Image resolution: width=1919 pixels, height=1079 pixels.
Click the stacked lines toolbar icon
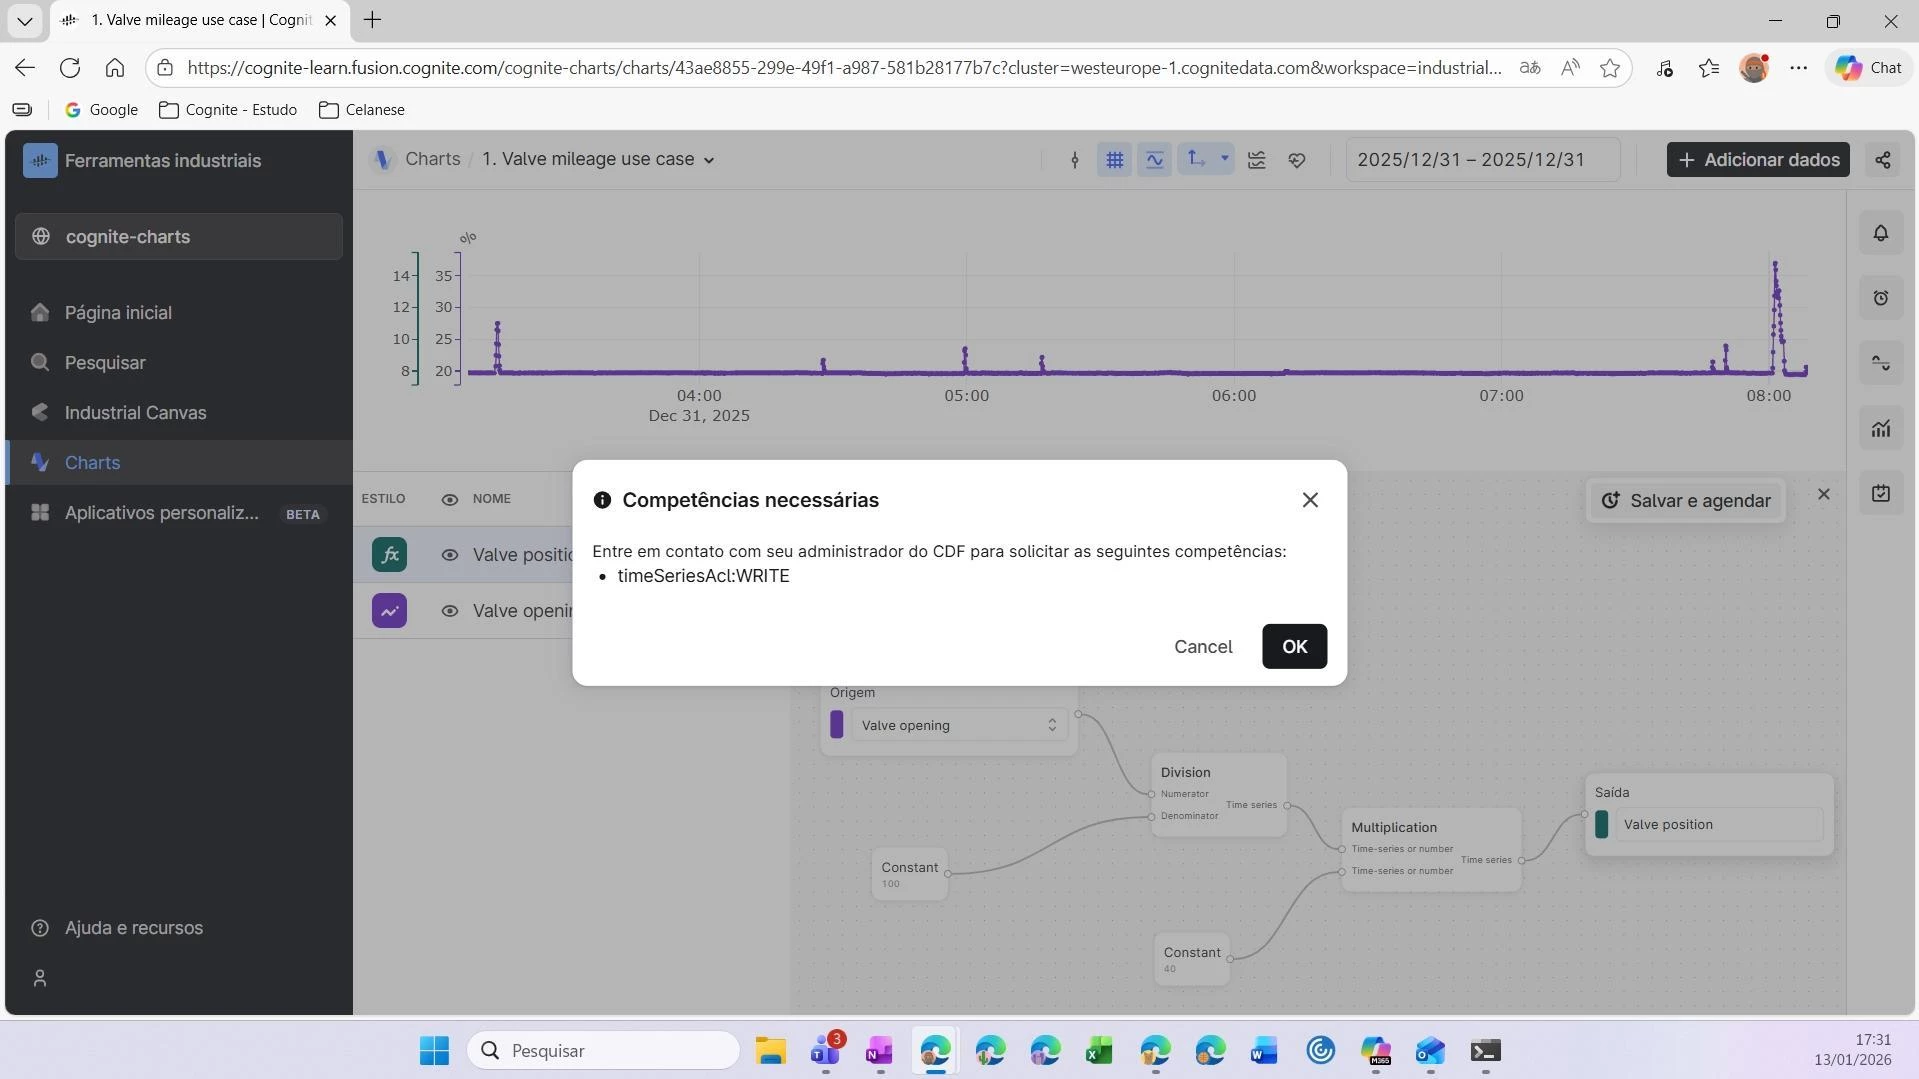(x=1257, y=160)
